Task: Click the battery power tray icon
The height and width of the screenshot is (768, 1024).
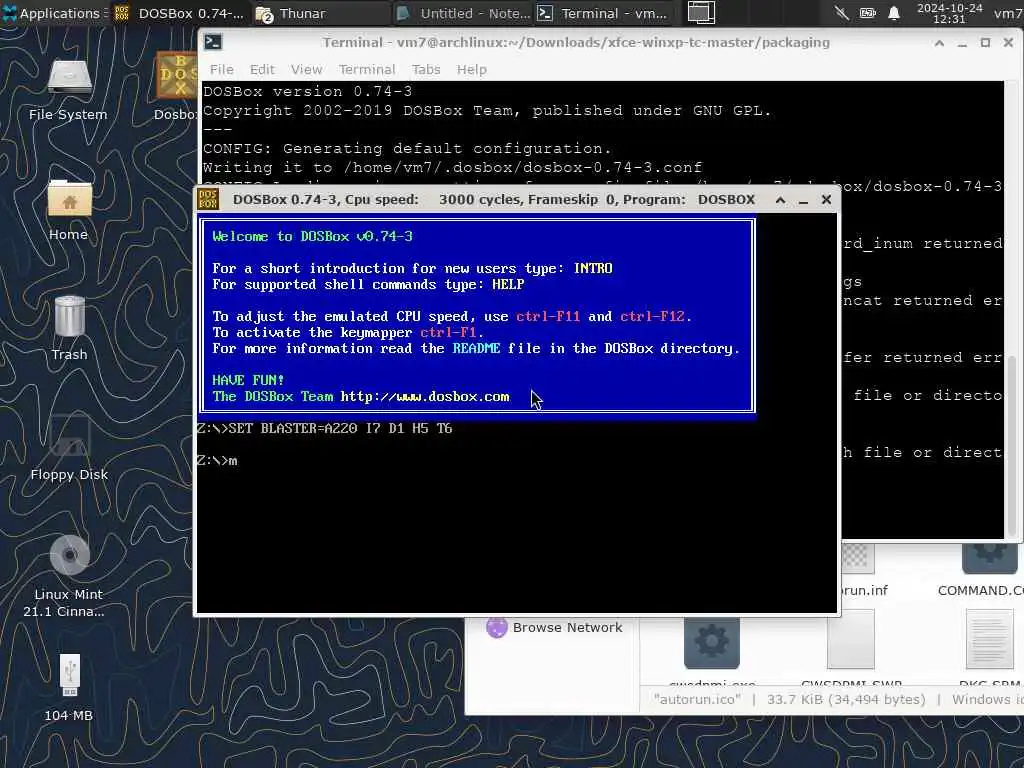Action: [x=867, y=12]
